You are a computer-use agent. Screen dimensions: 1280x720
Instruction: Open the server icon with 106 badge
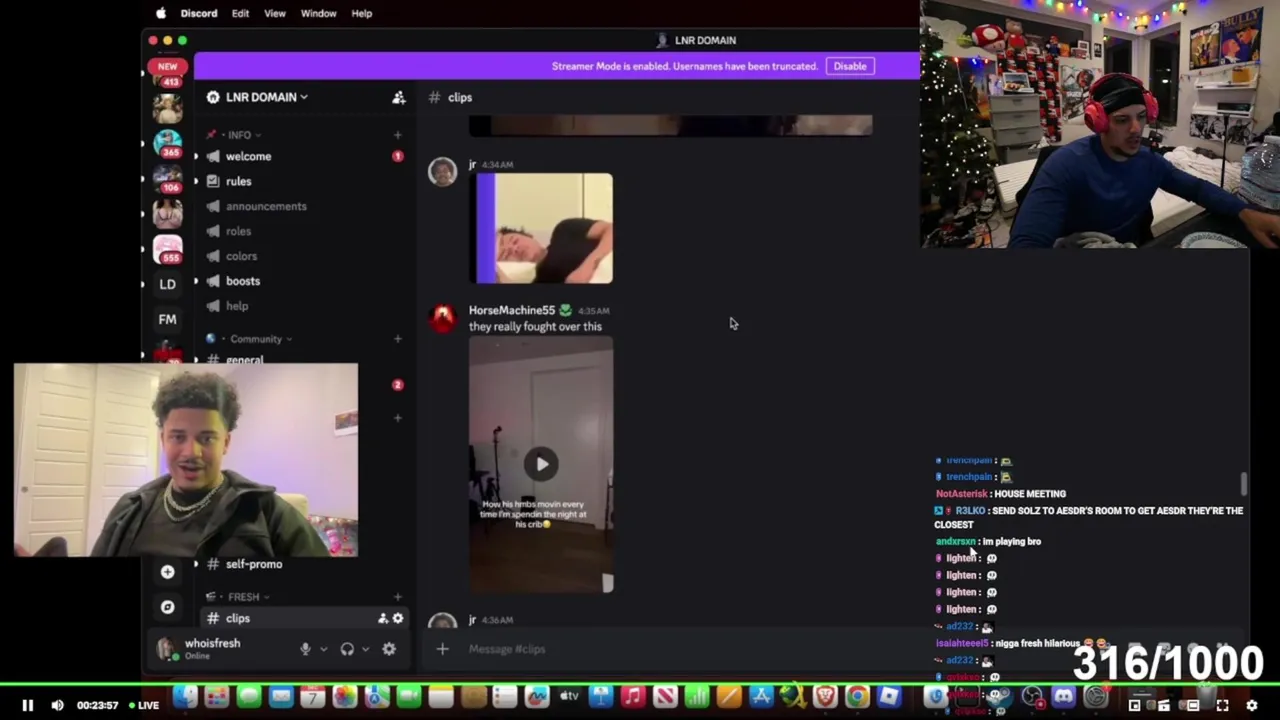(167, 178)
